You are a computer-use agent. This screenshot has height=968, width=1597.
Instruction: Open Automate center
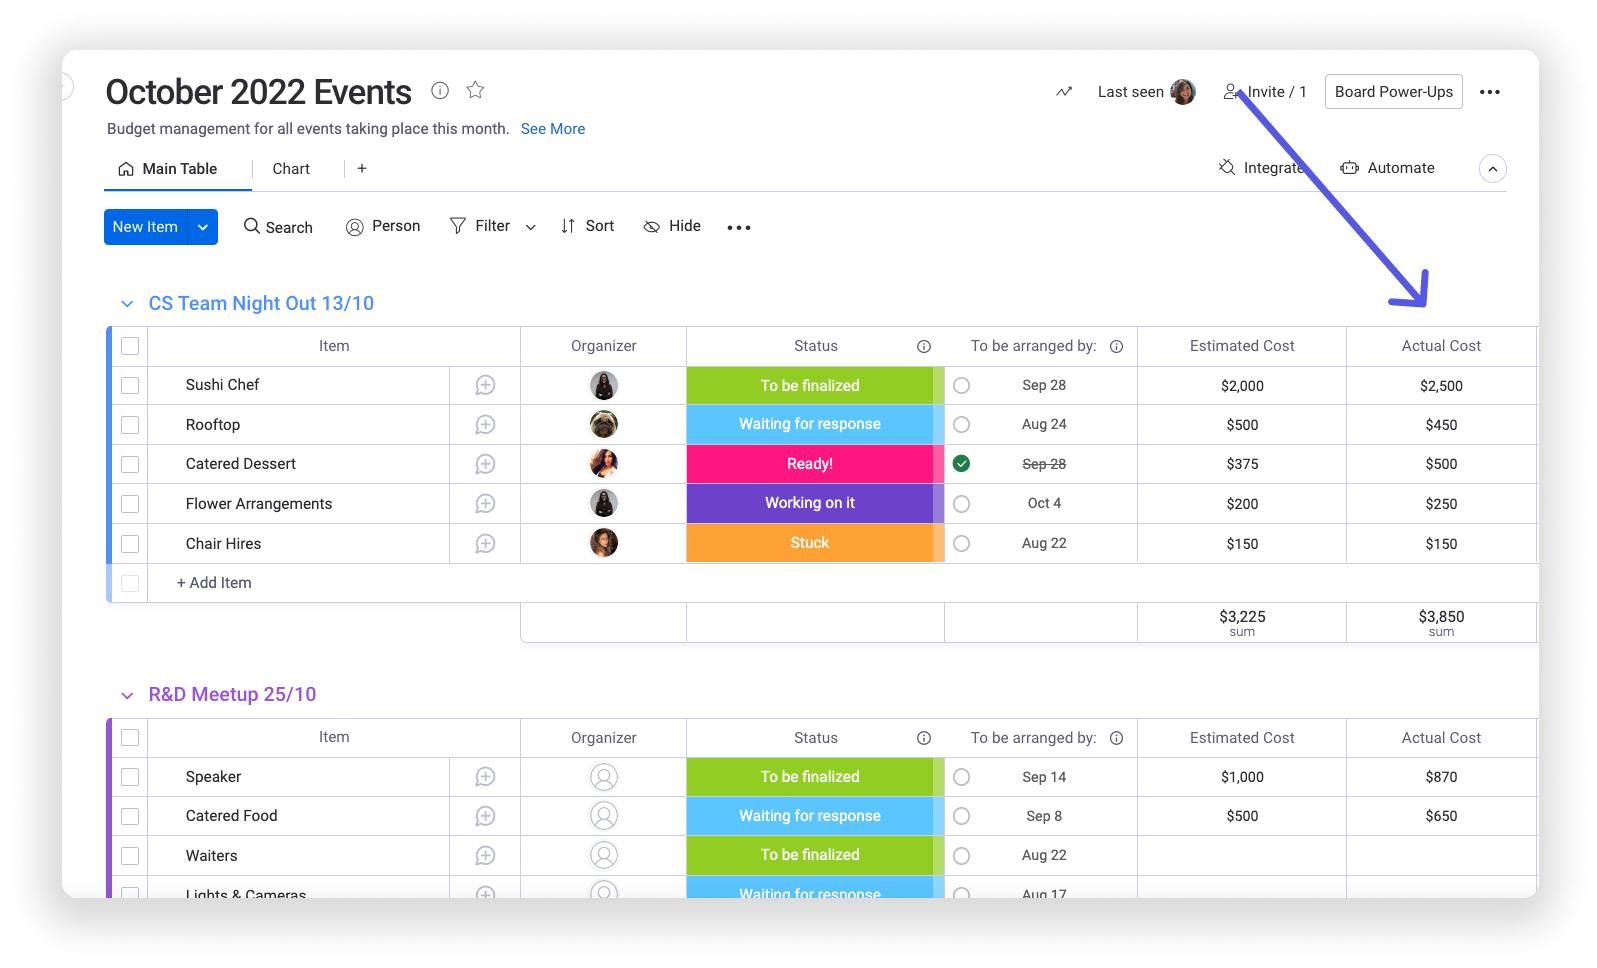coord(1388,168)
